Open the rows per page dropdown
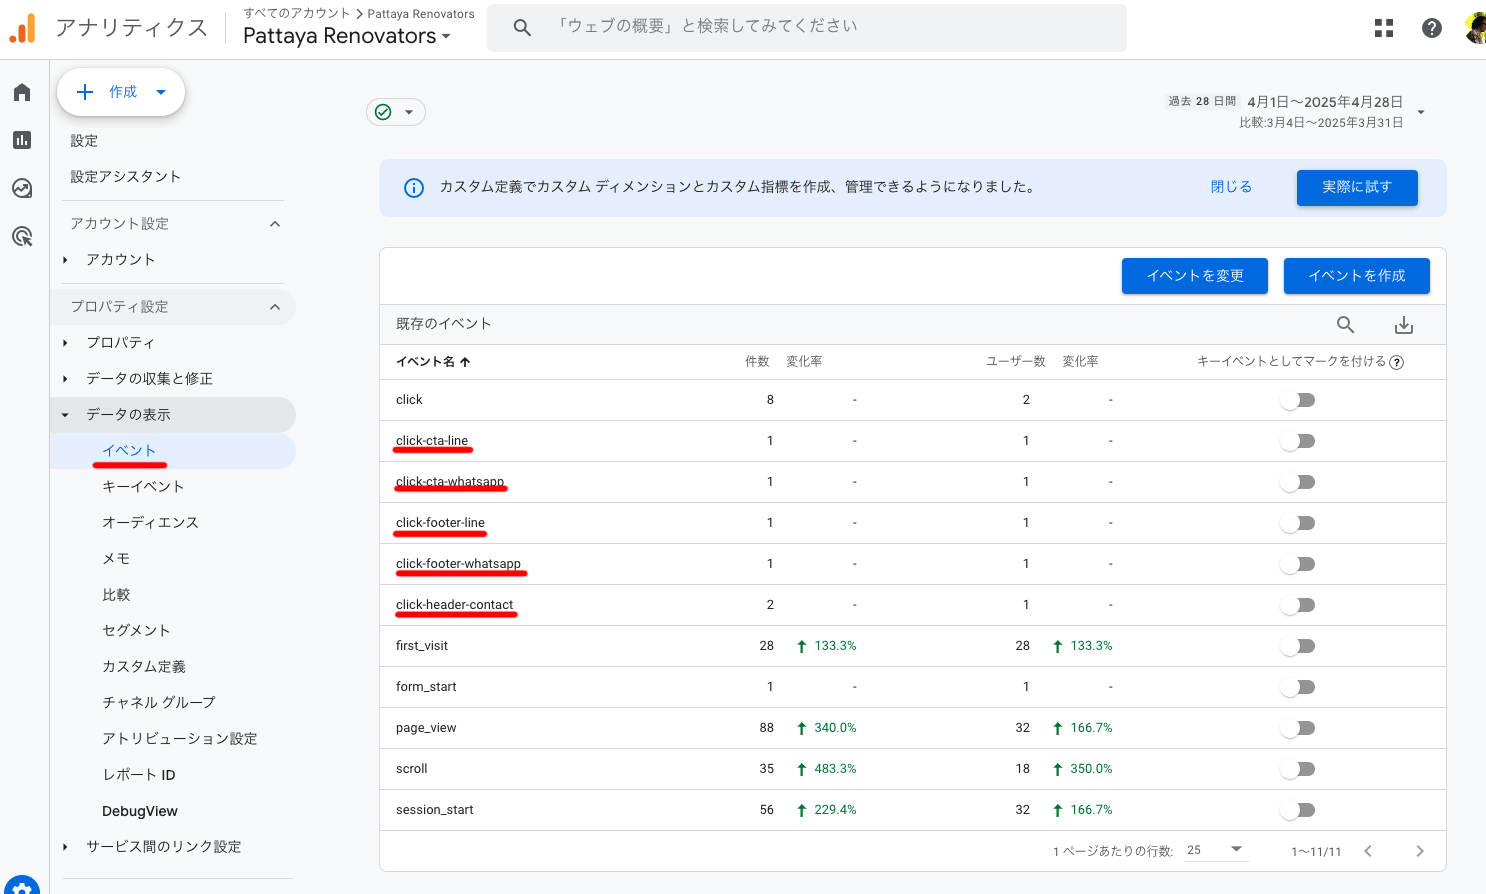Viewport: 1486px width, 894px height. (1215, 850)
